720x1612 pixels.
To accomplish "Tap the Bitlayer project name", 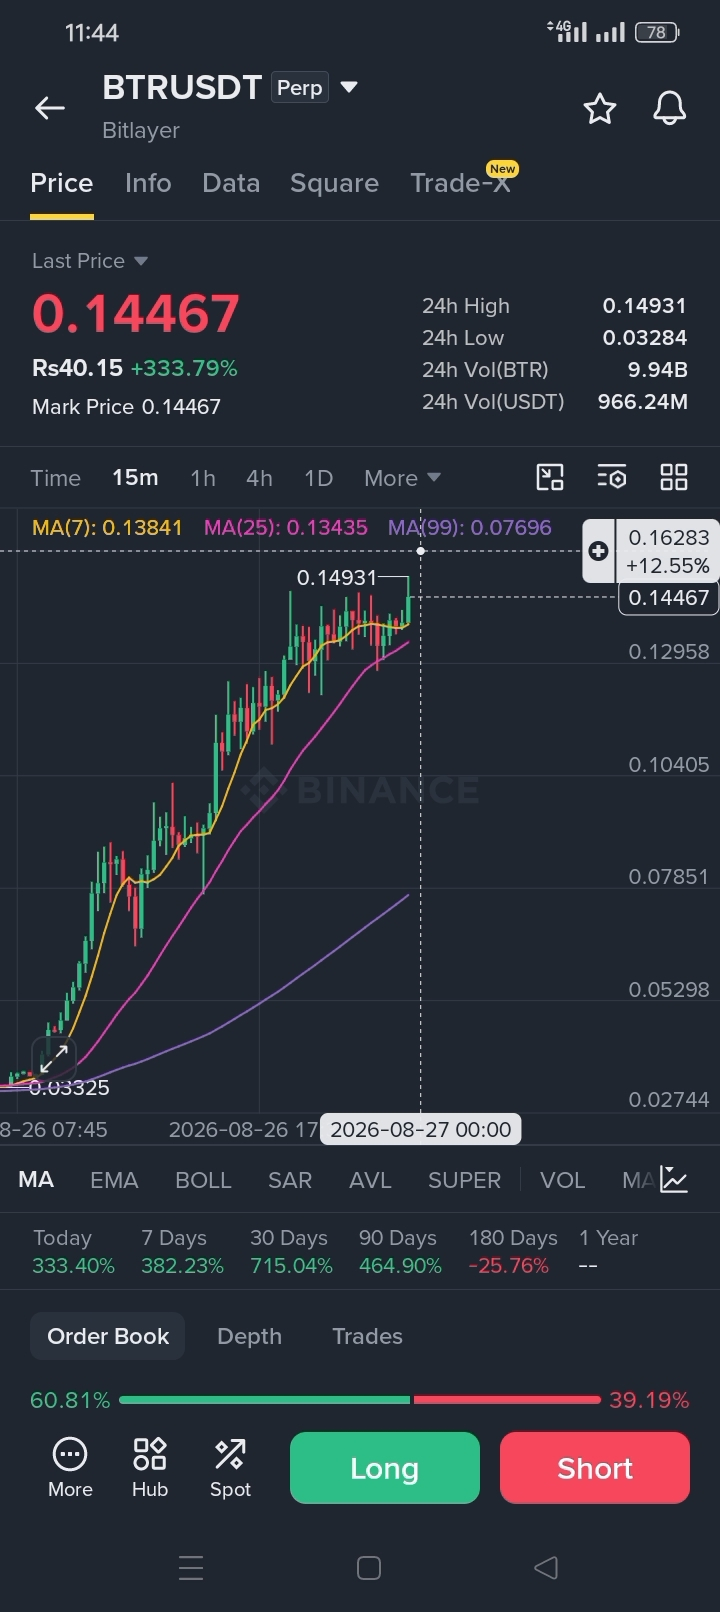I will tap(141, 131).
